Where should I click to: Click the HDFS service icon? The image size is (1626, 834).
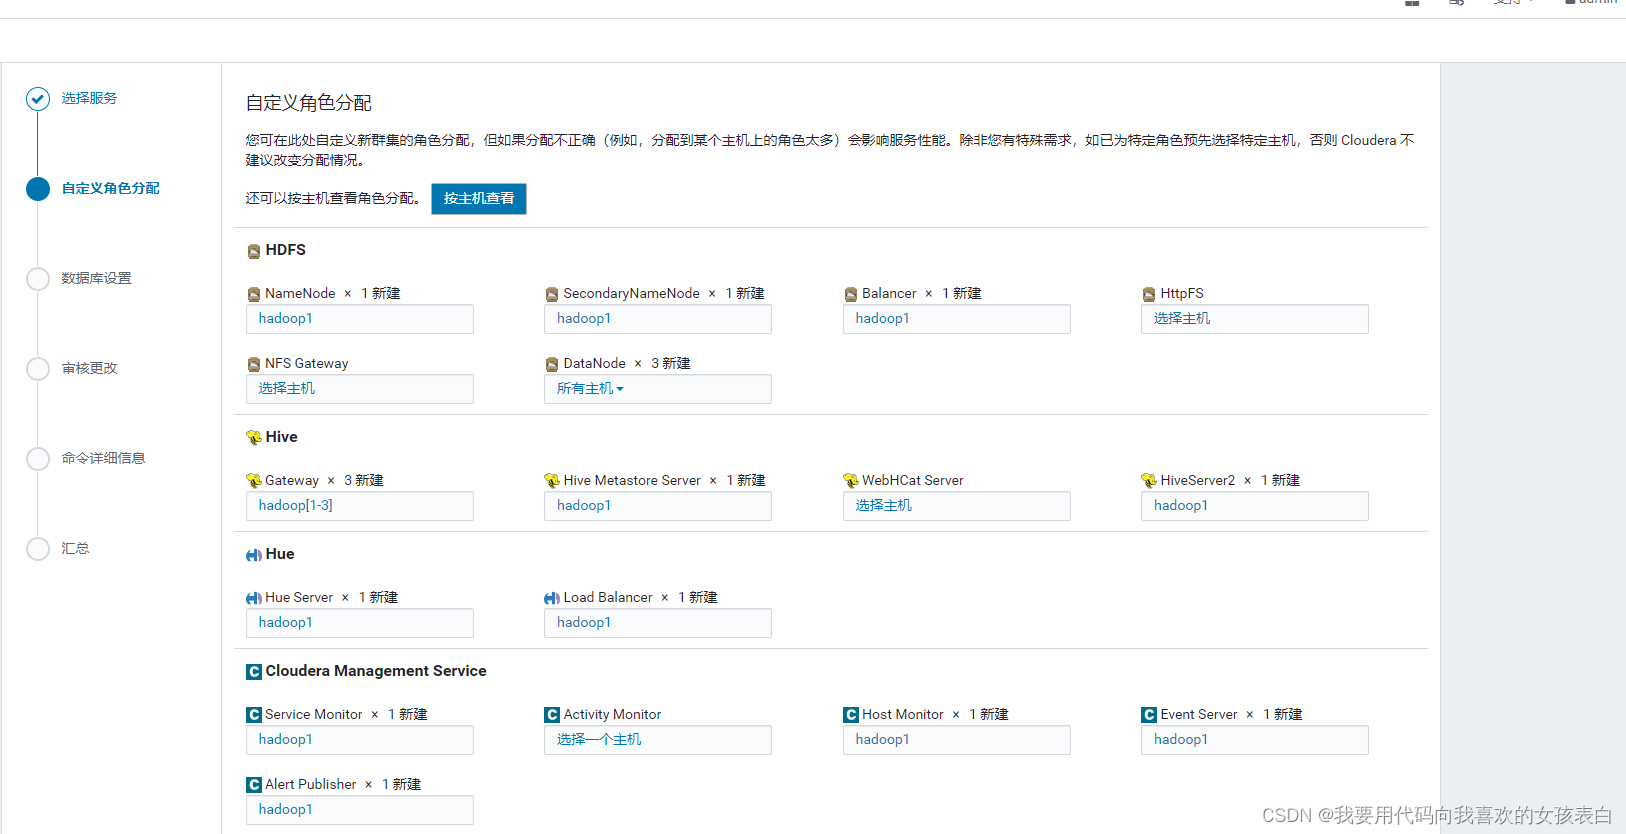pos(254,251)
